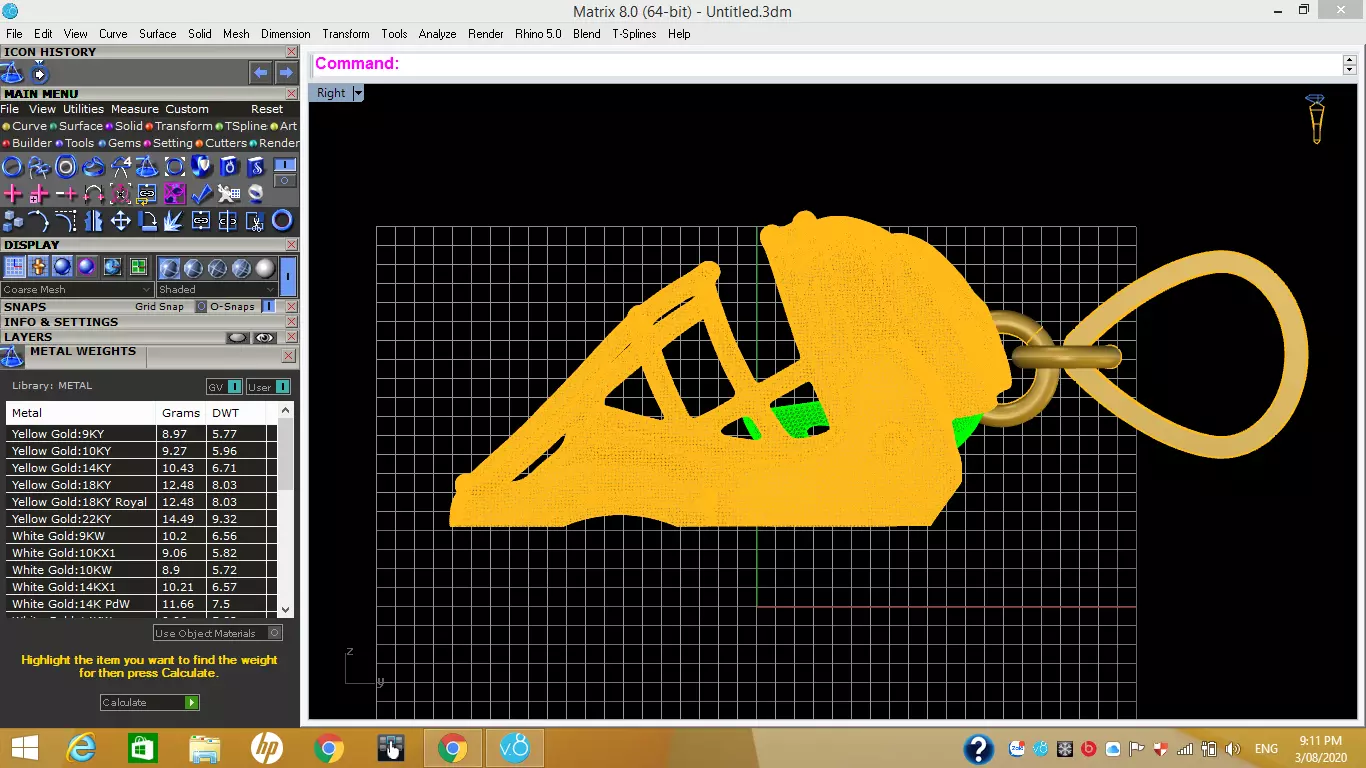Select the Move tool four-arrow icon

click(x=120, y=220)
